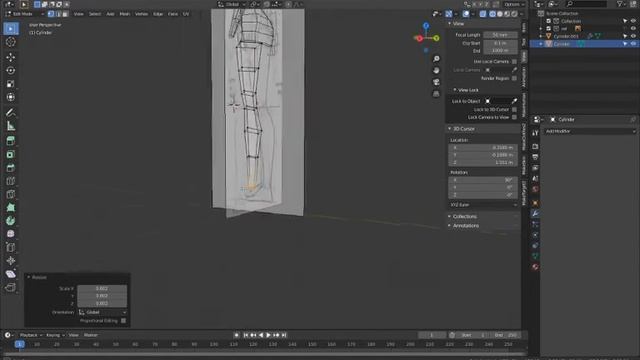Viewport: 640px width, 360px height.
Task: Open the Vertex menu
Action: click(x=141, y=14)
